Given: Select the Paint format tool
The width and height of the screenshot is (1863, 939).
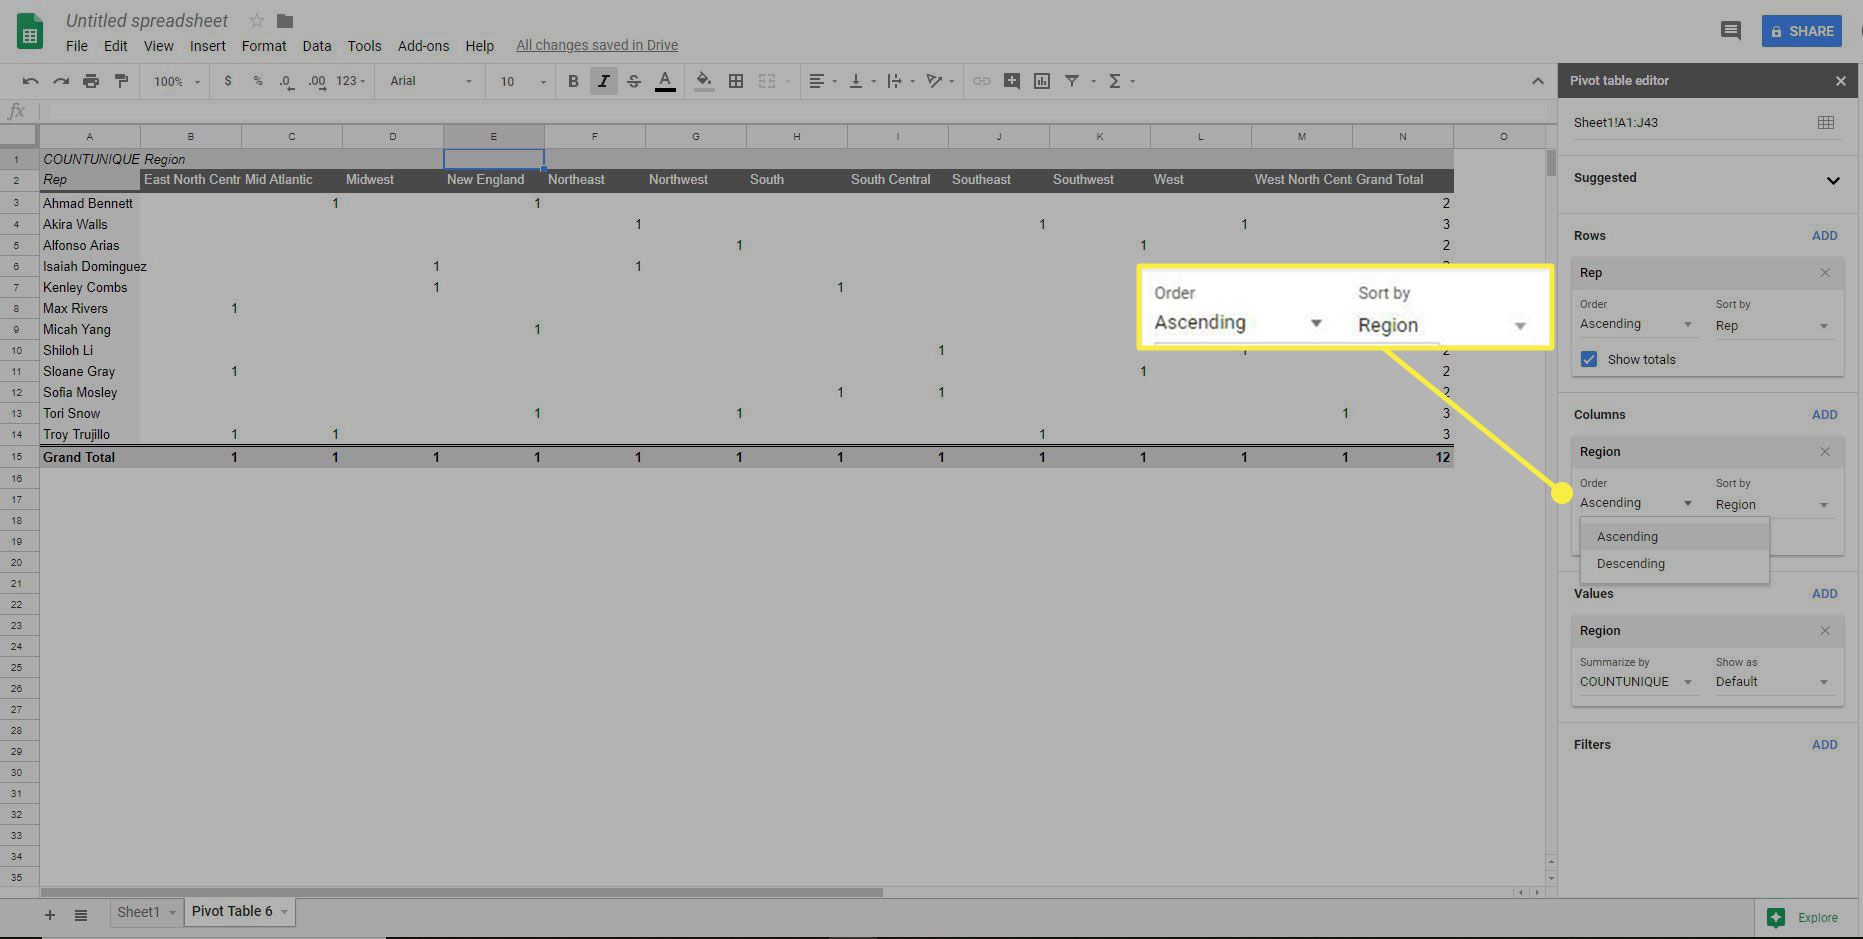Looking at the screenshot, I should pos(121,81).
